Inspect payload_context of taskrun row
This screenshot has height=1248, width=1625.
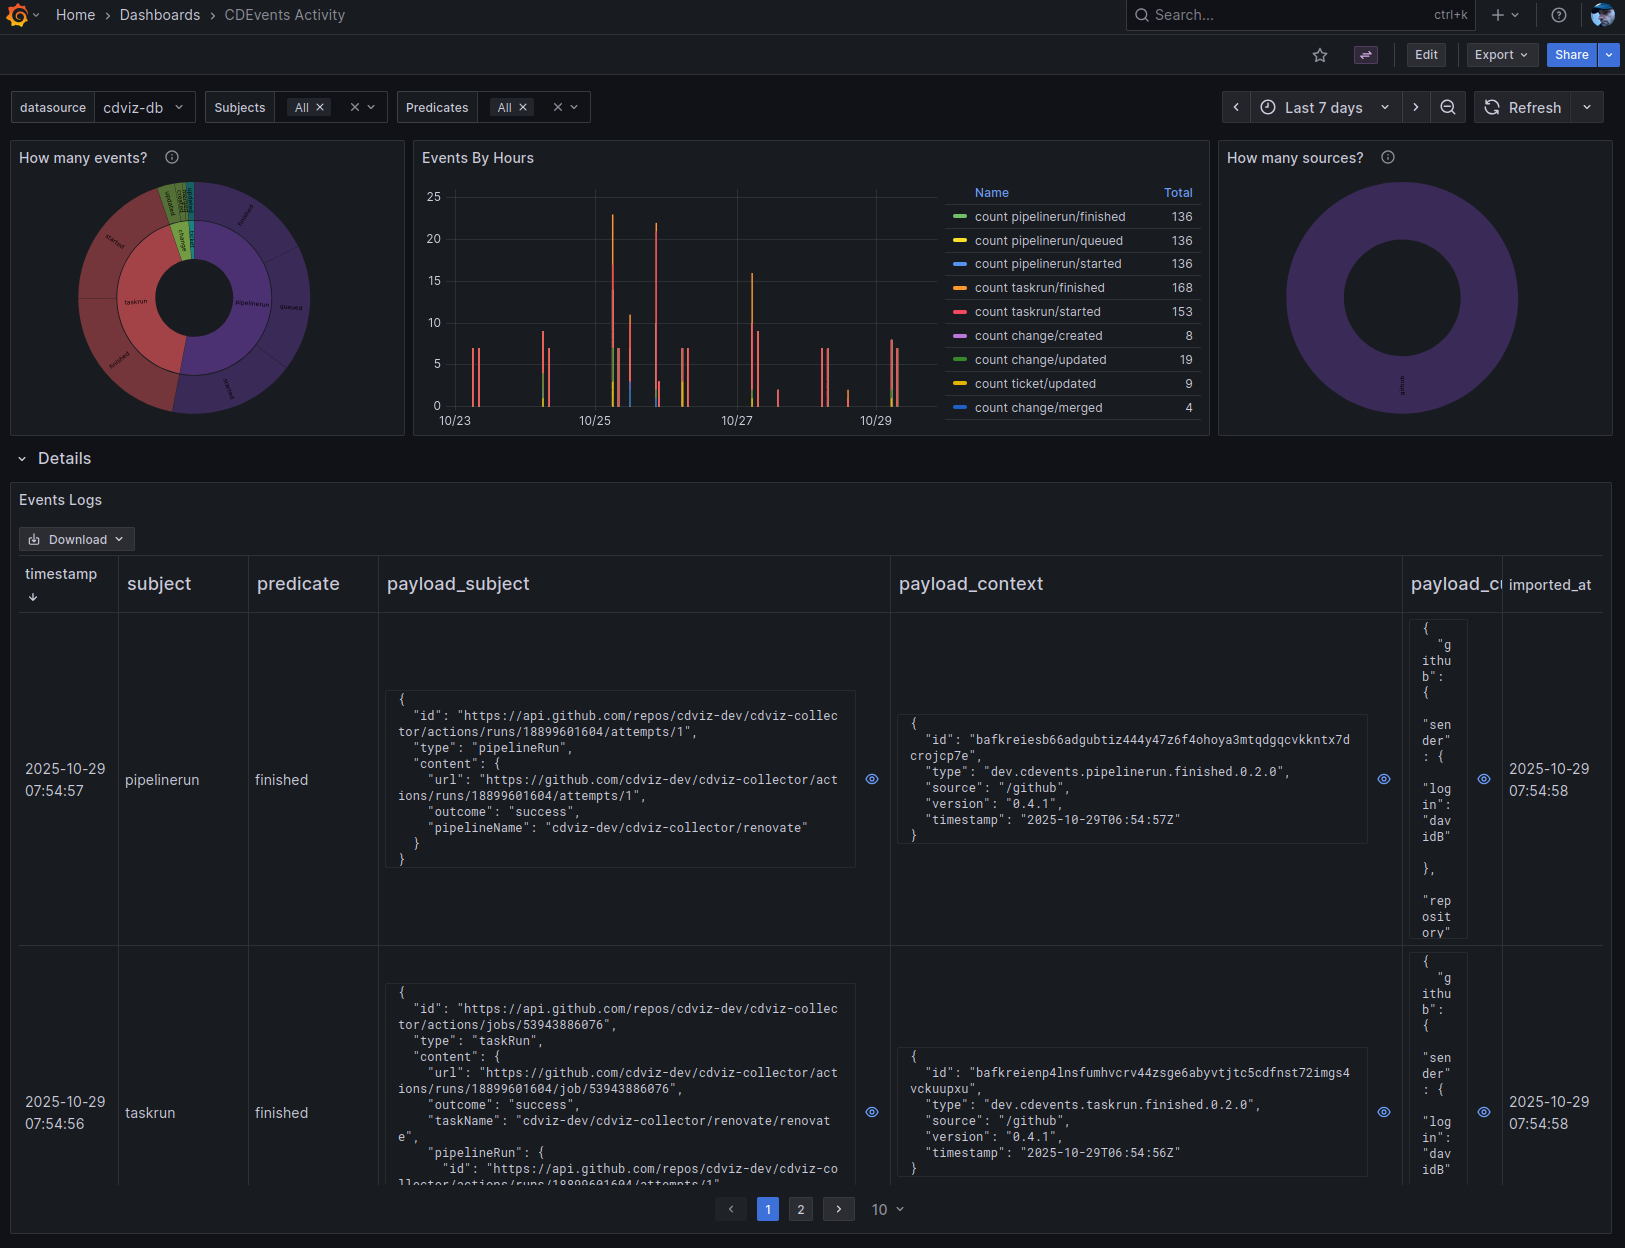1384,1112
